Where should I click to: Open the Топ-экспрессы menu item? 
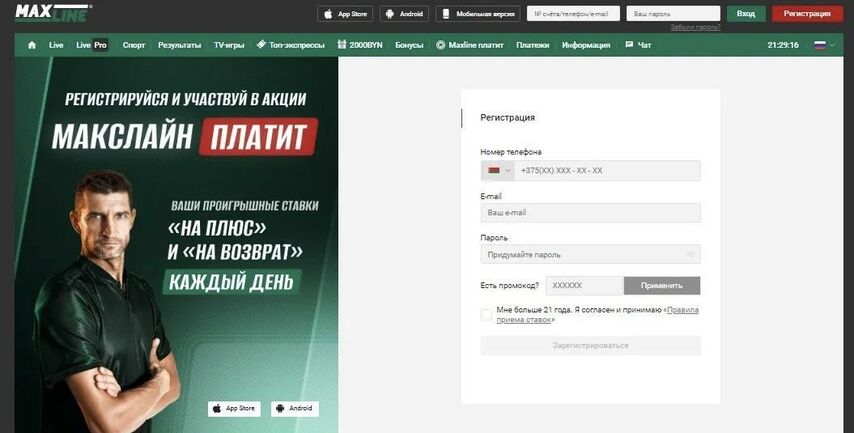pyautogui.click(x=290, y=45)
